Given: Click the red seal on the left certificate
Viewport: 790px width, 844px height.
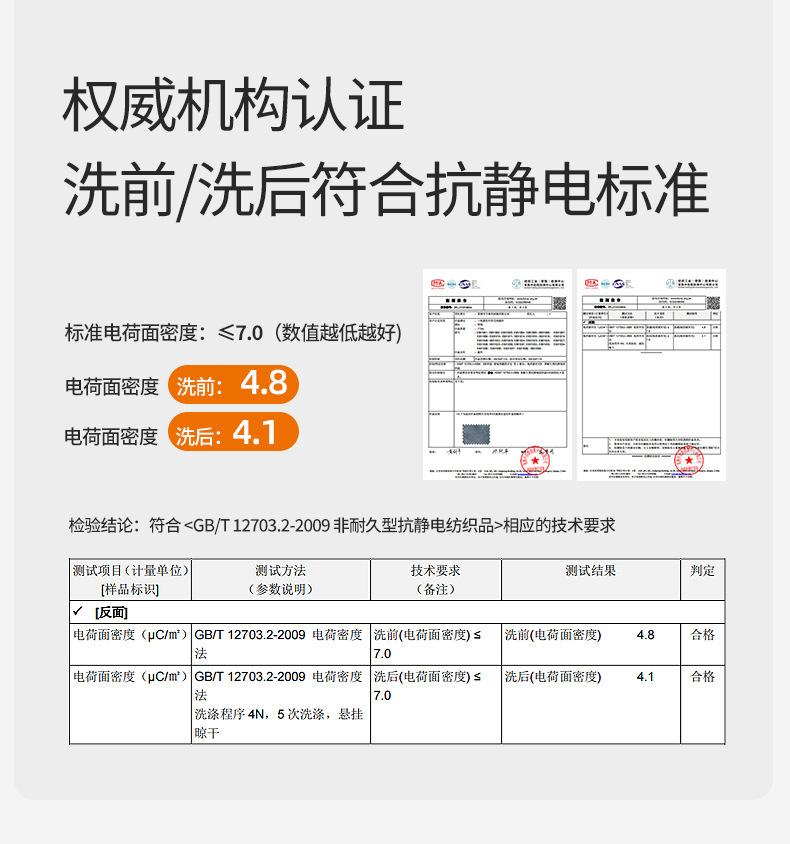Looking at the screenshot, I should (x=534, y=460).
